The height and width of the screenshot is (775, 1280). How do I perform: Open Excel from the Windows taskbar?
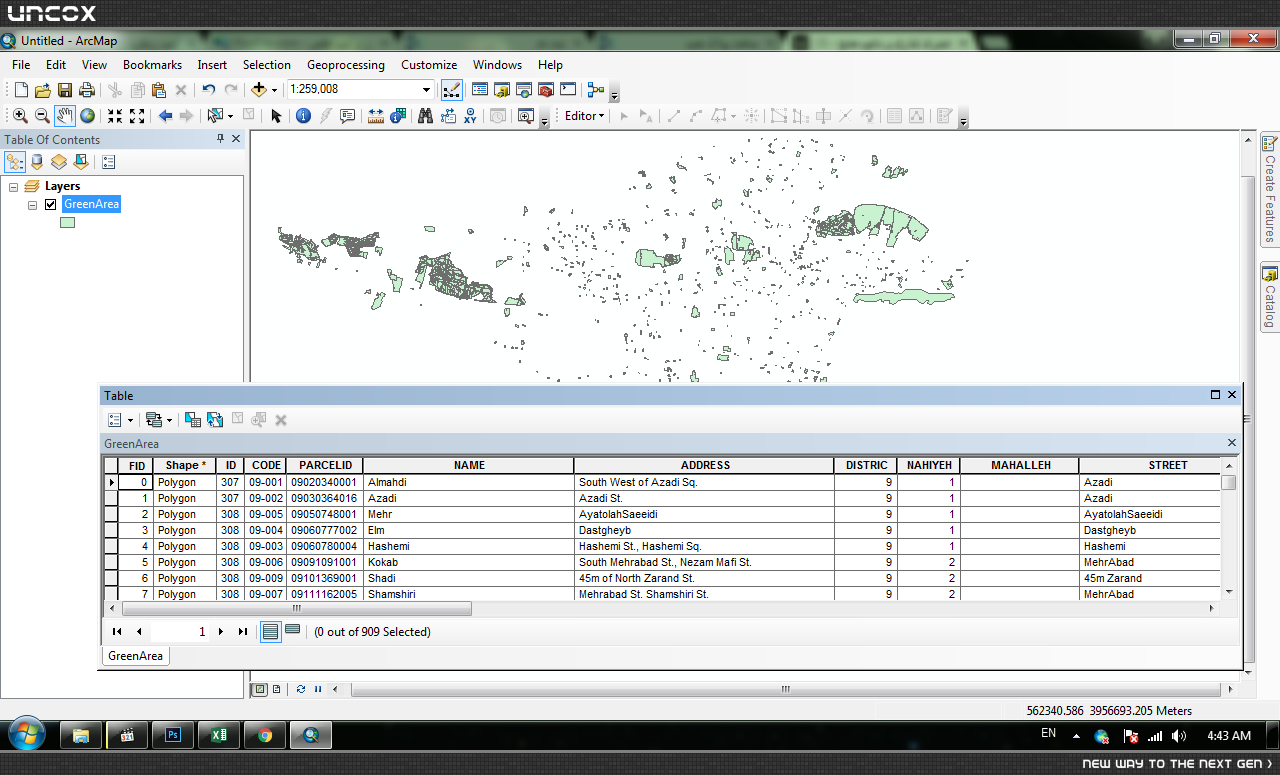point(219,735)
